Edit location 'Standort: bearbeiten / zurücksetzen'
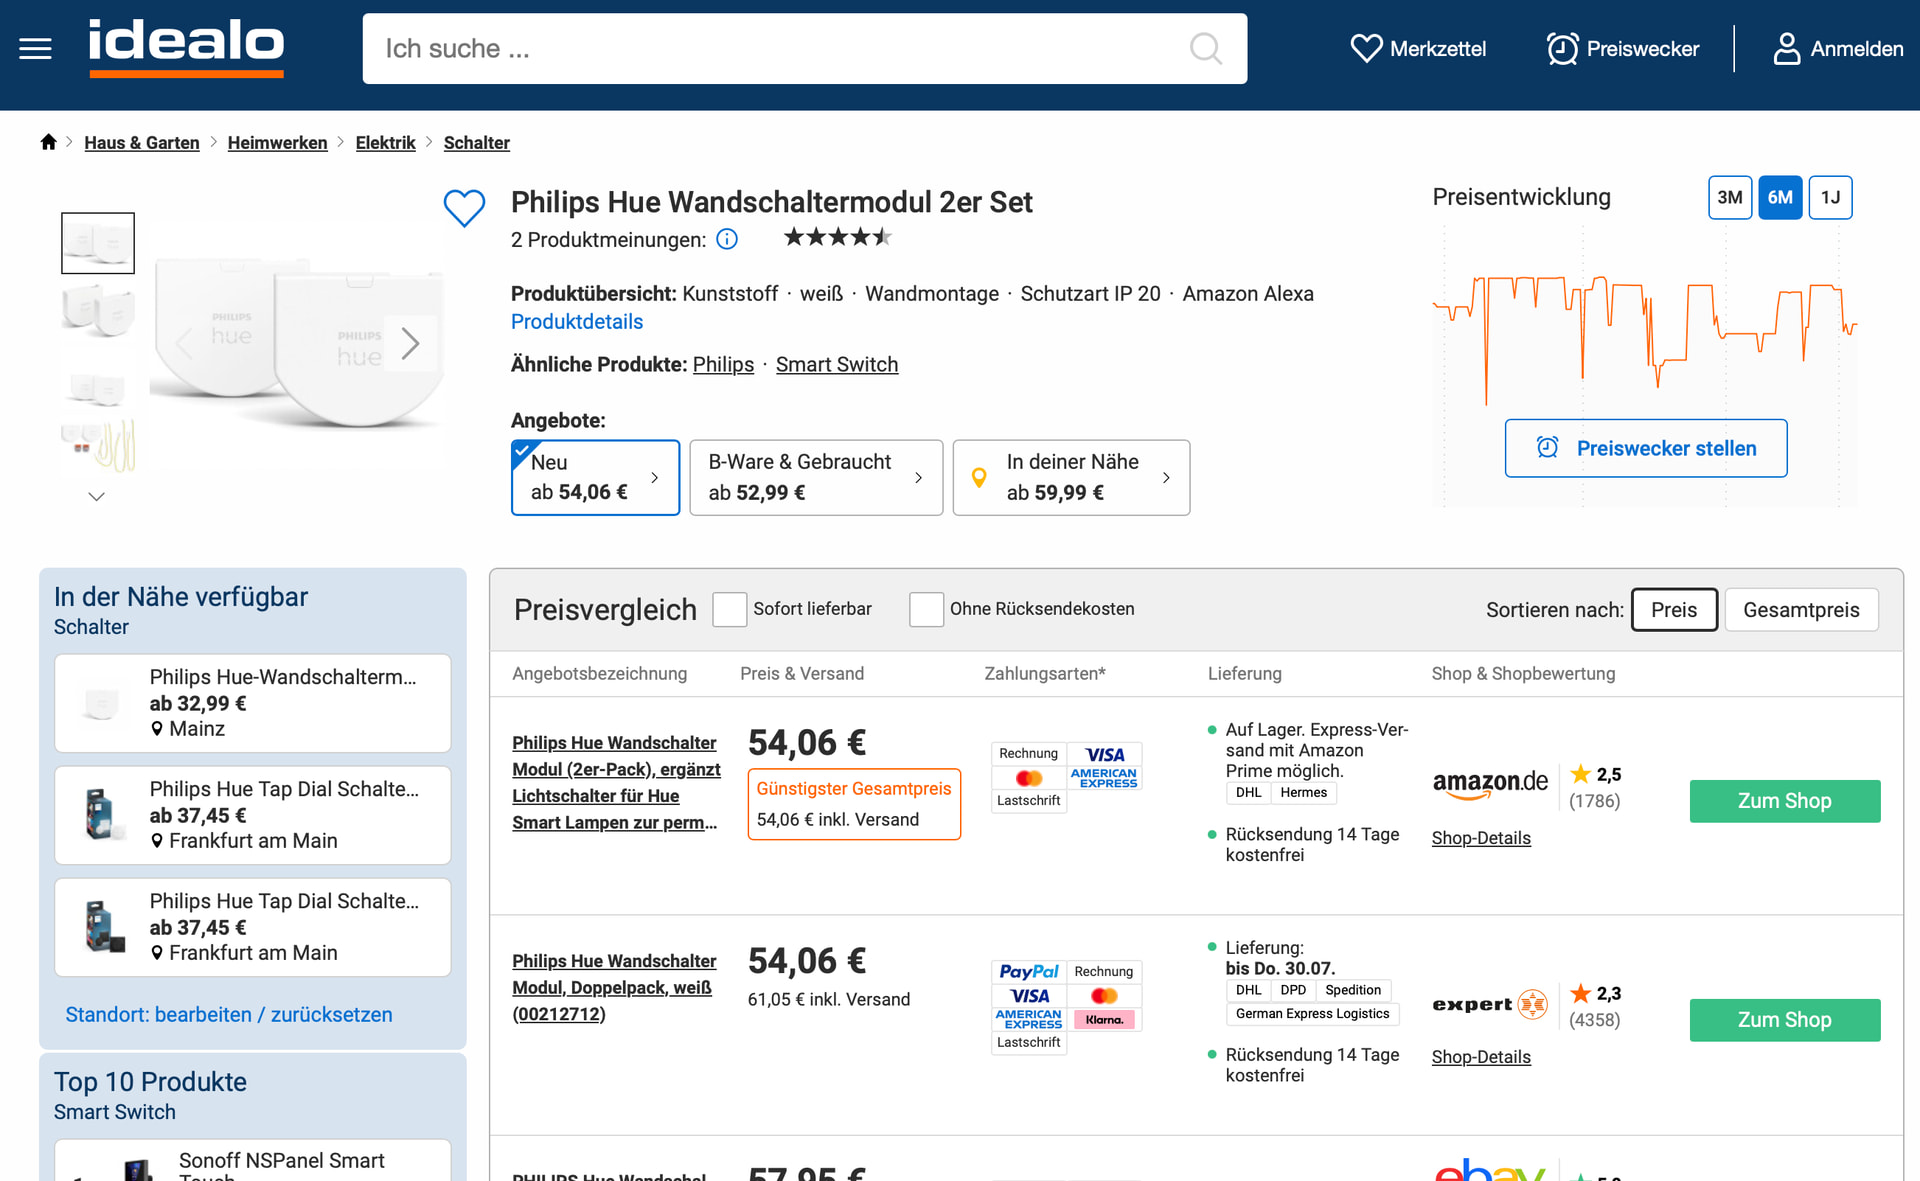Image resolution: width=1920 pixels, height=1181 pixels. tap(229, 1014)
